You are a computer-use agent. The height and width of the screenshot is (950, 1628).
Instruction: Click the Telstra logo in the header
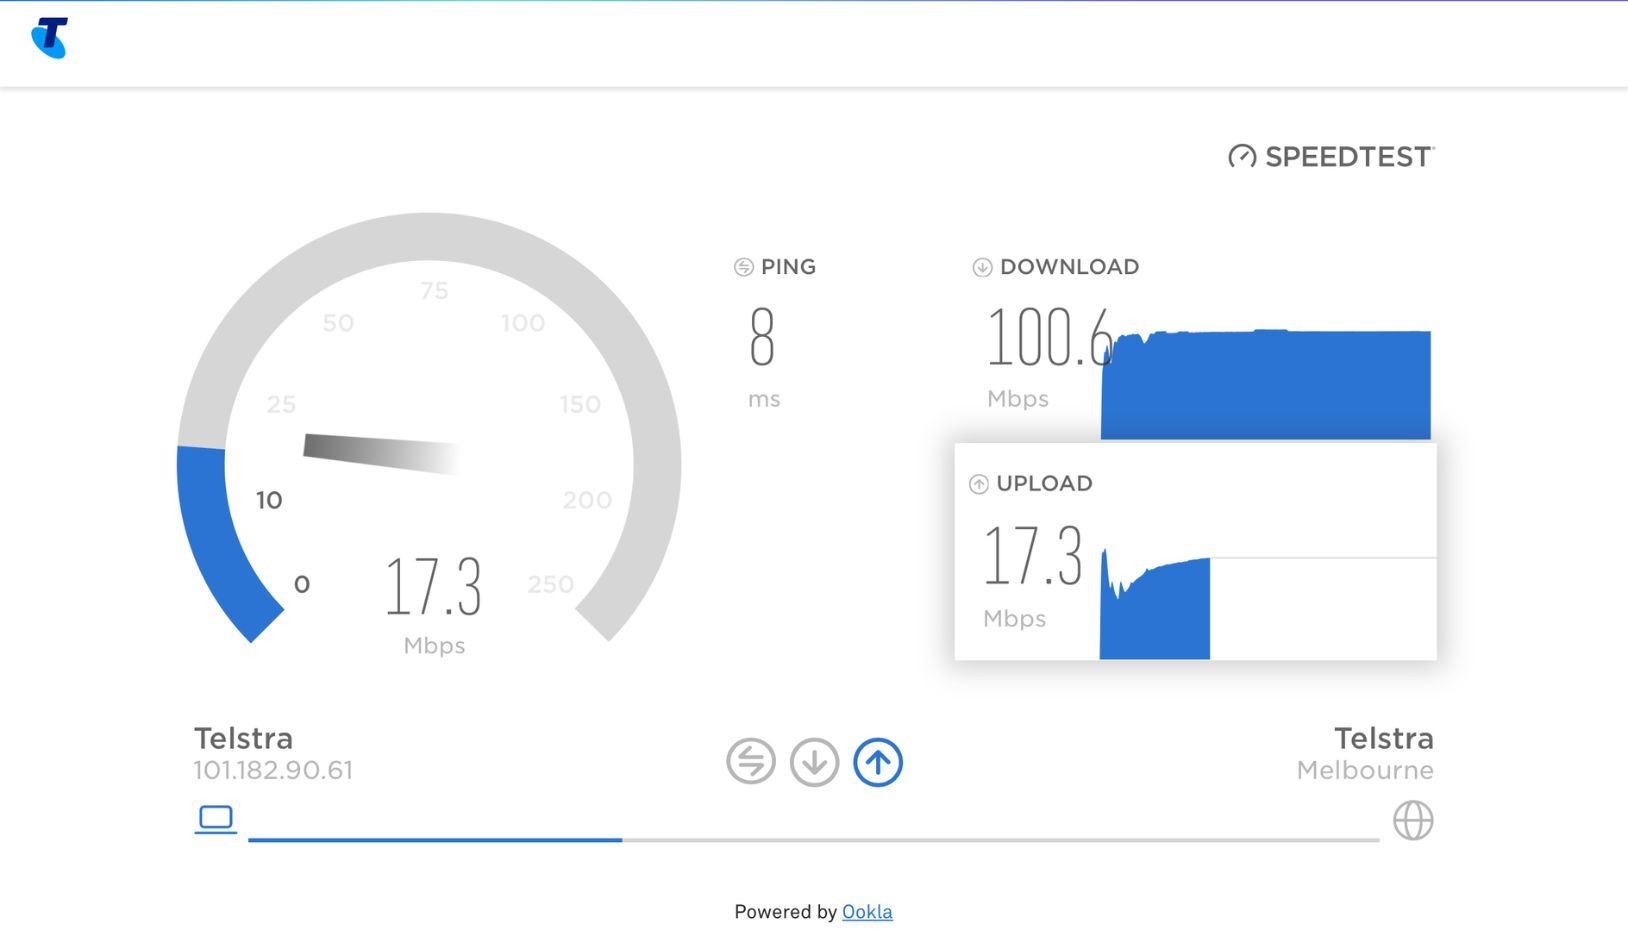(50, 38)
